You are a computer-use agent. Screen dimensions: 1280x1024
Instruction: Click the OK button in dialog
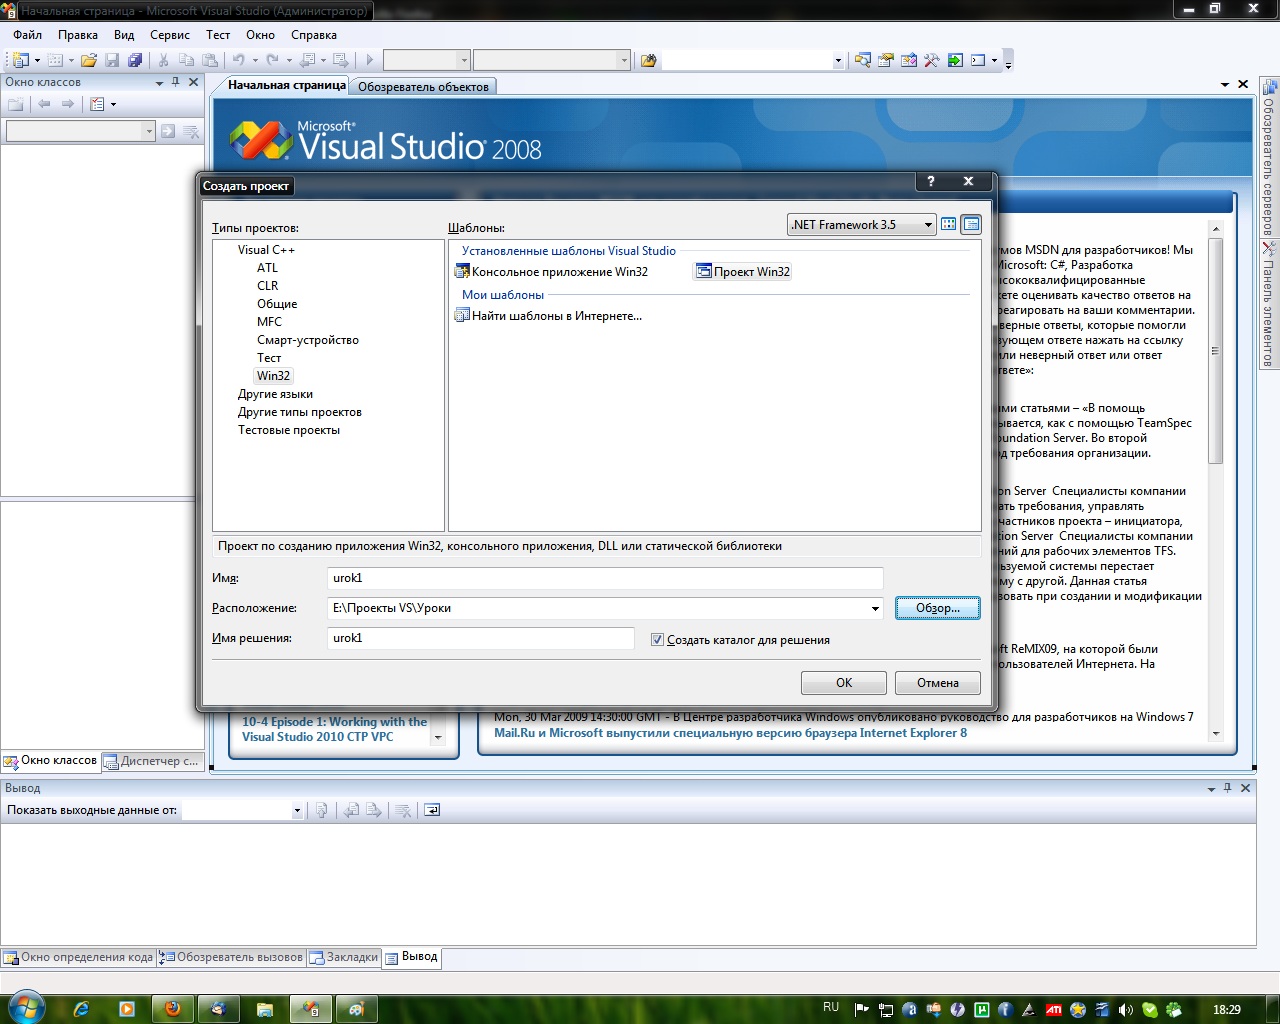844,683
